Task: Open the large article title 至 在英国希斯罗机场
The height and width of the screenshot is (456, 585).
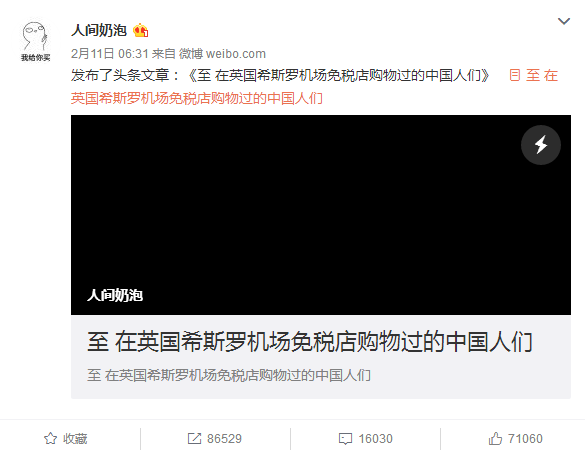Action: 310,341
